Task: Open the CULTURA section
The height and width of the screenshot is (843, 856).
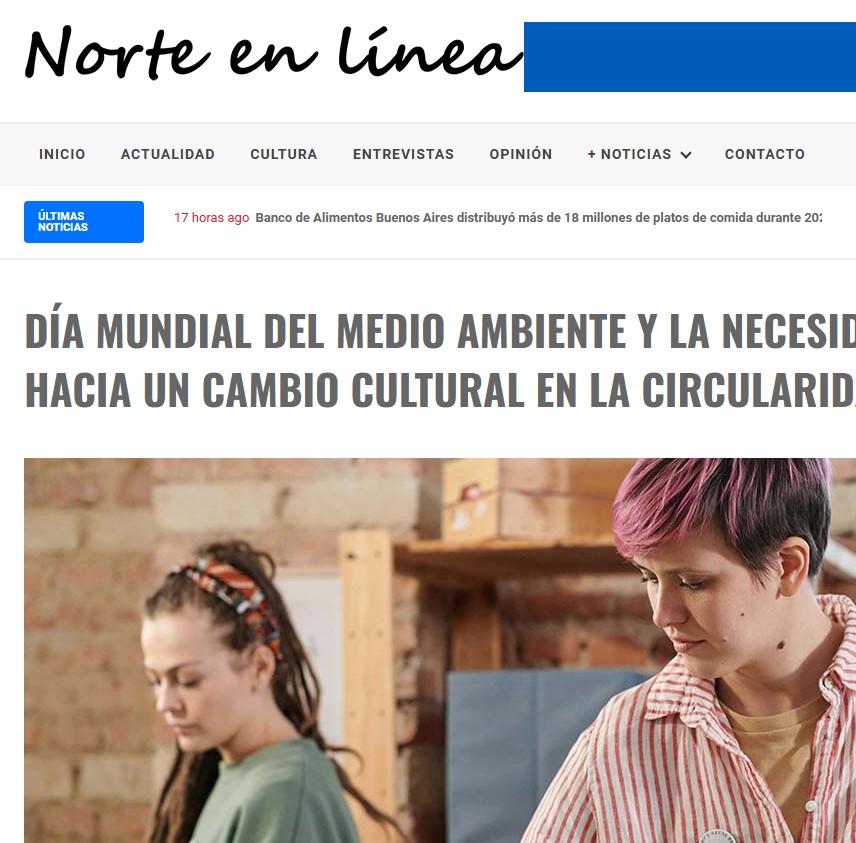Action: coord(284,154)
